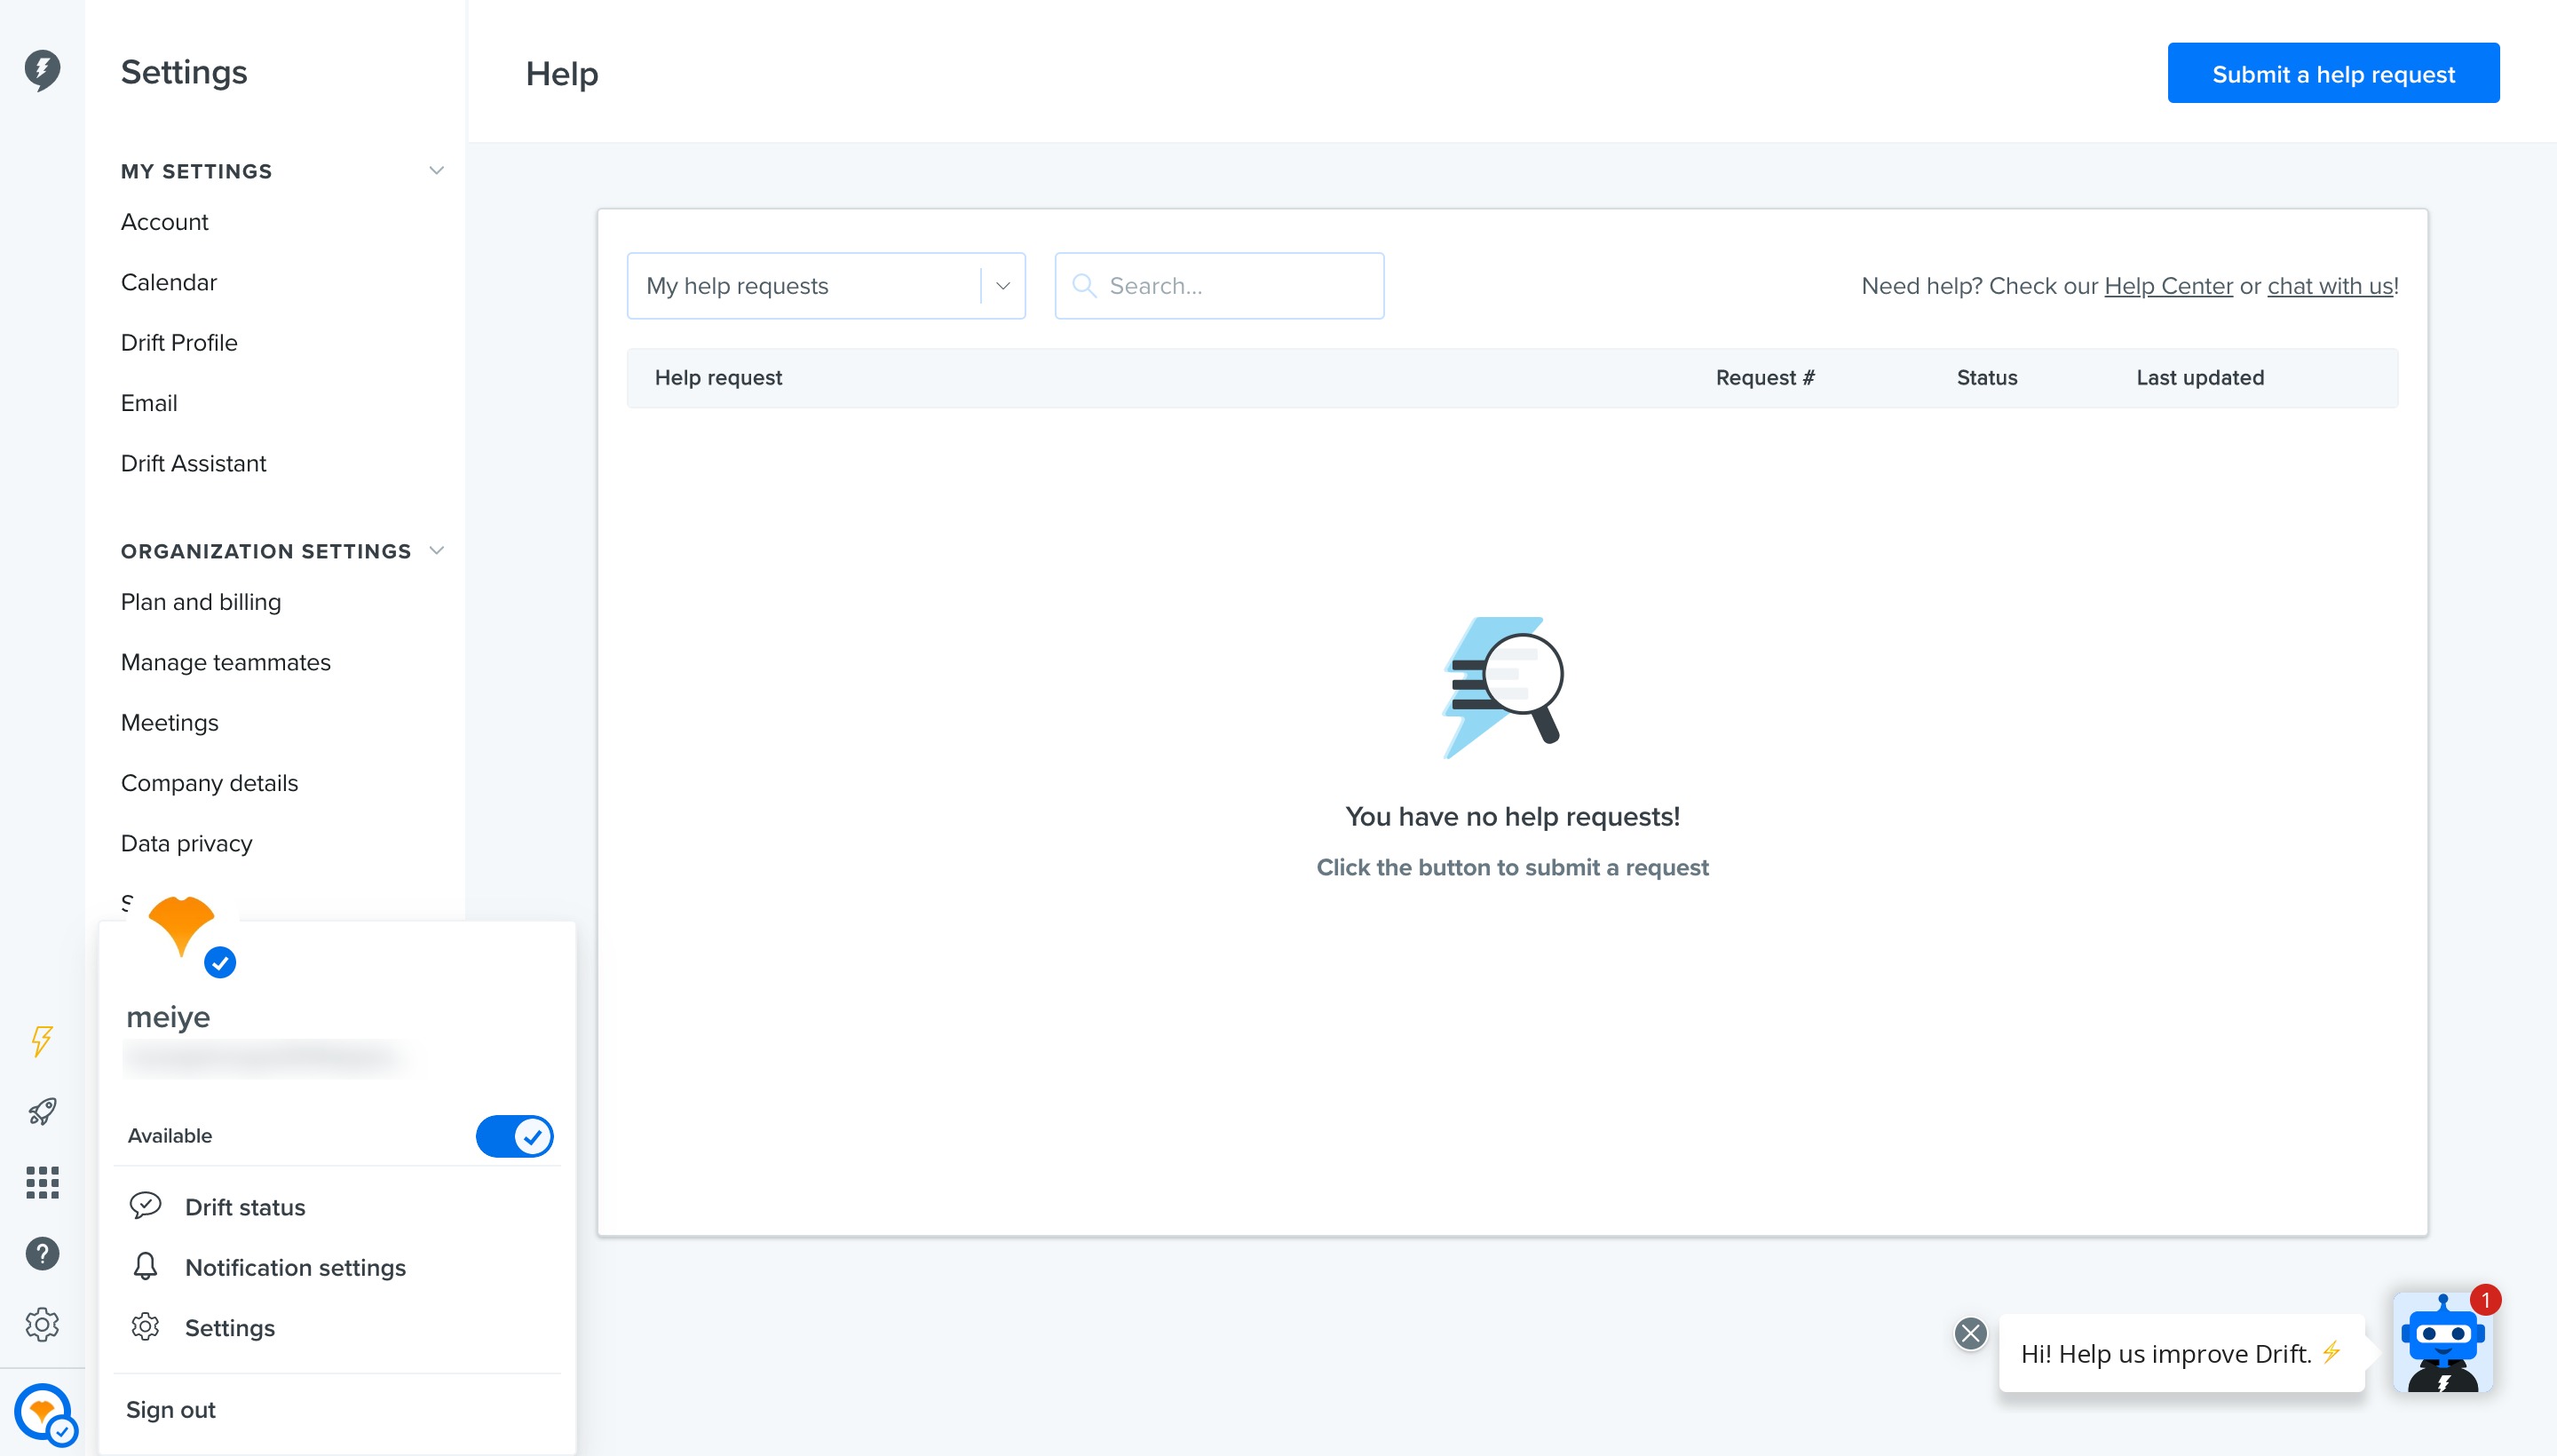Image resolution: width=2557 pixels, height=1456 pixels.
Task: Toggle the Available status switch
Action: click(514, 1136)
